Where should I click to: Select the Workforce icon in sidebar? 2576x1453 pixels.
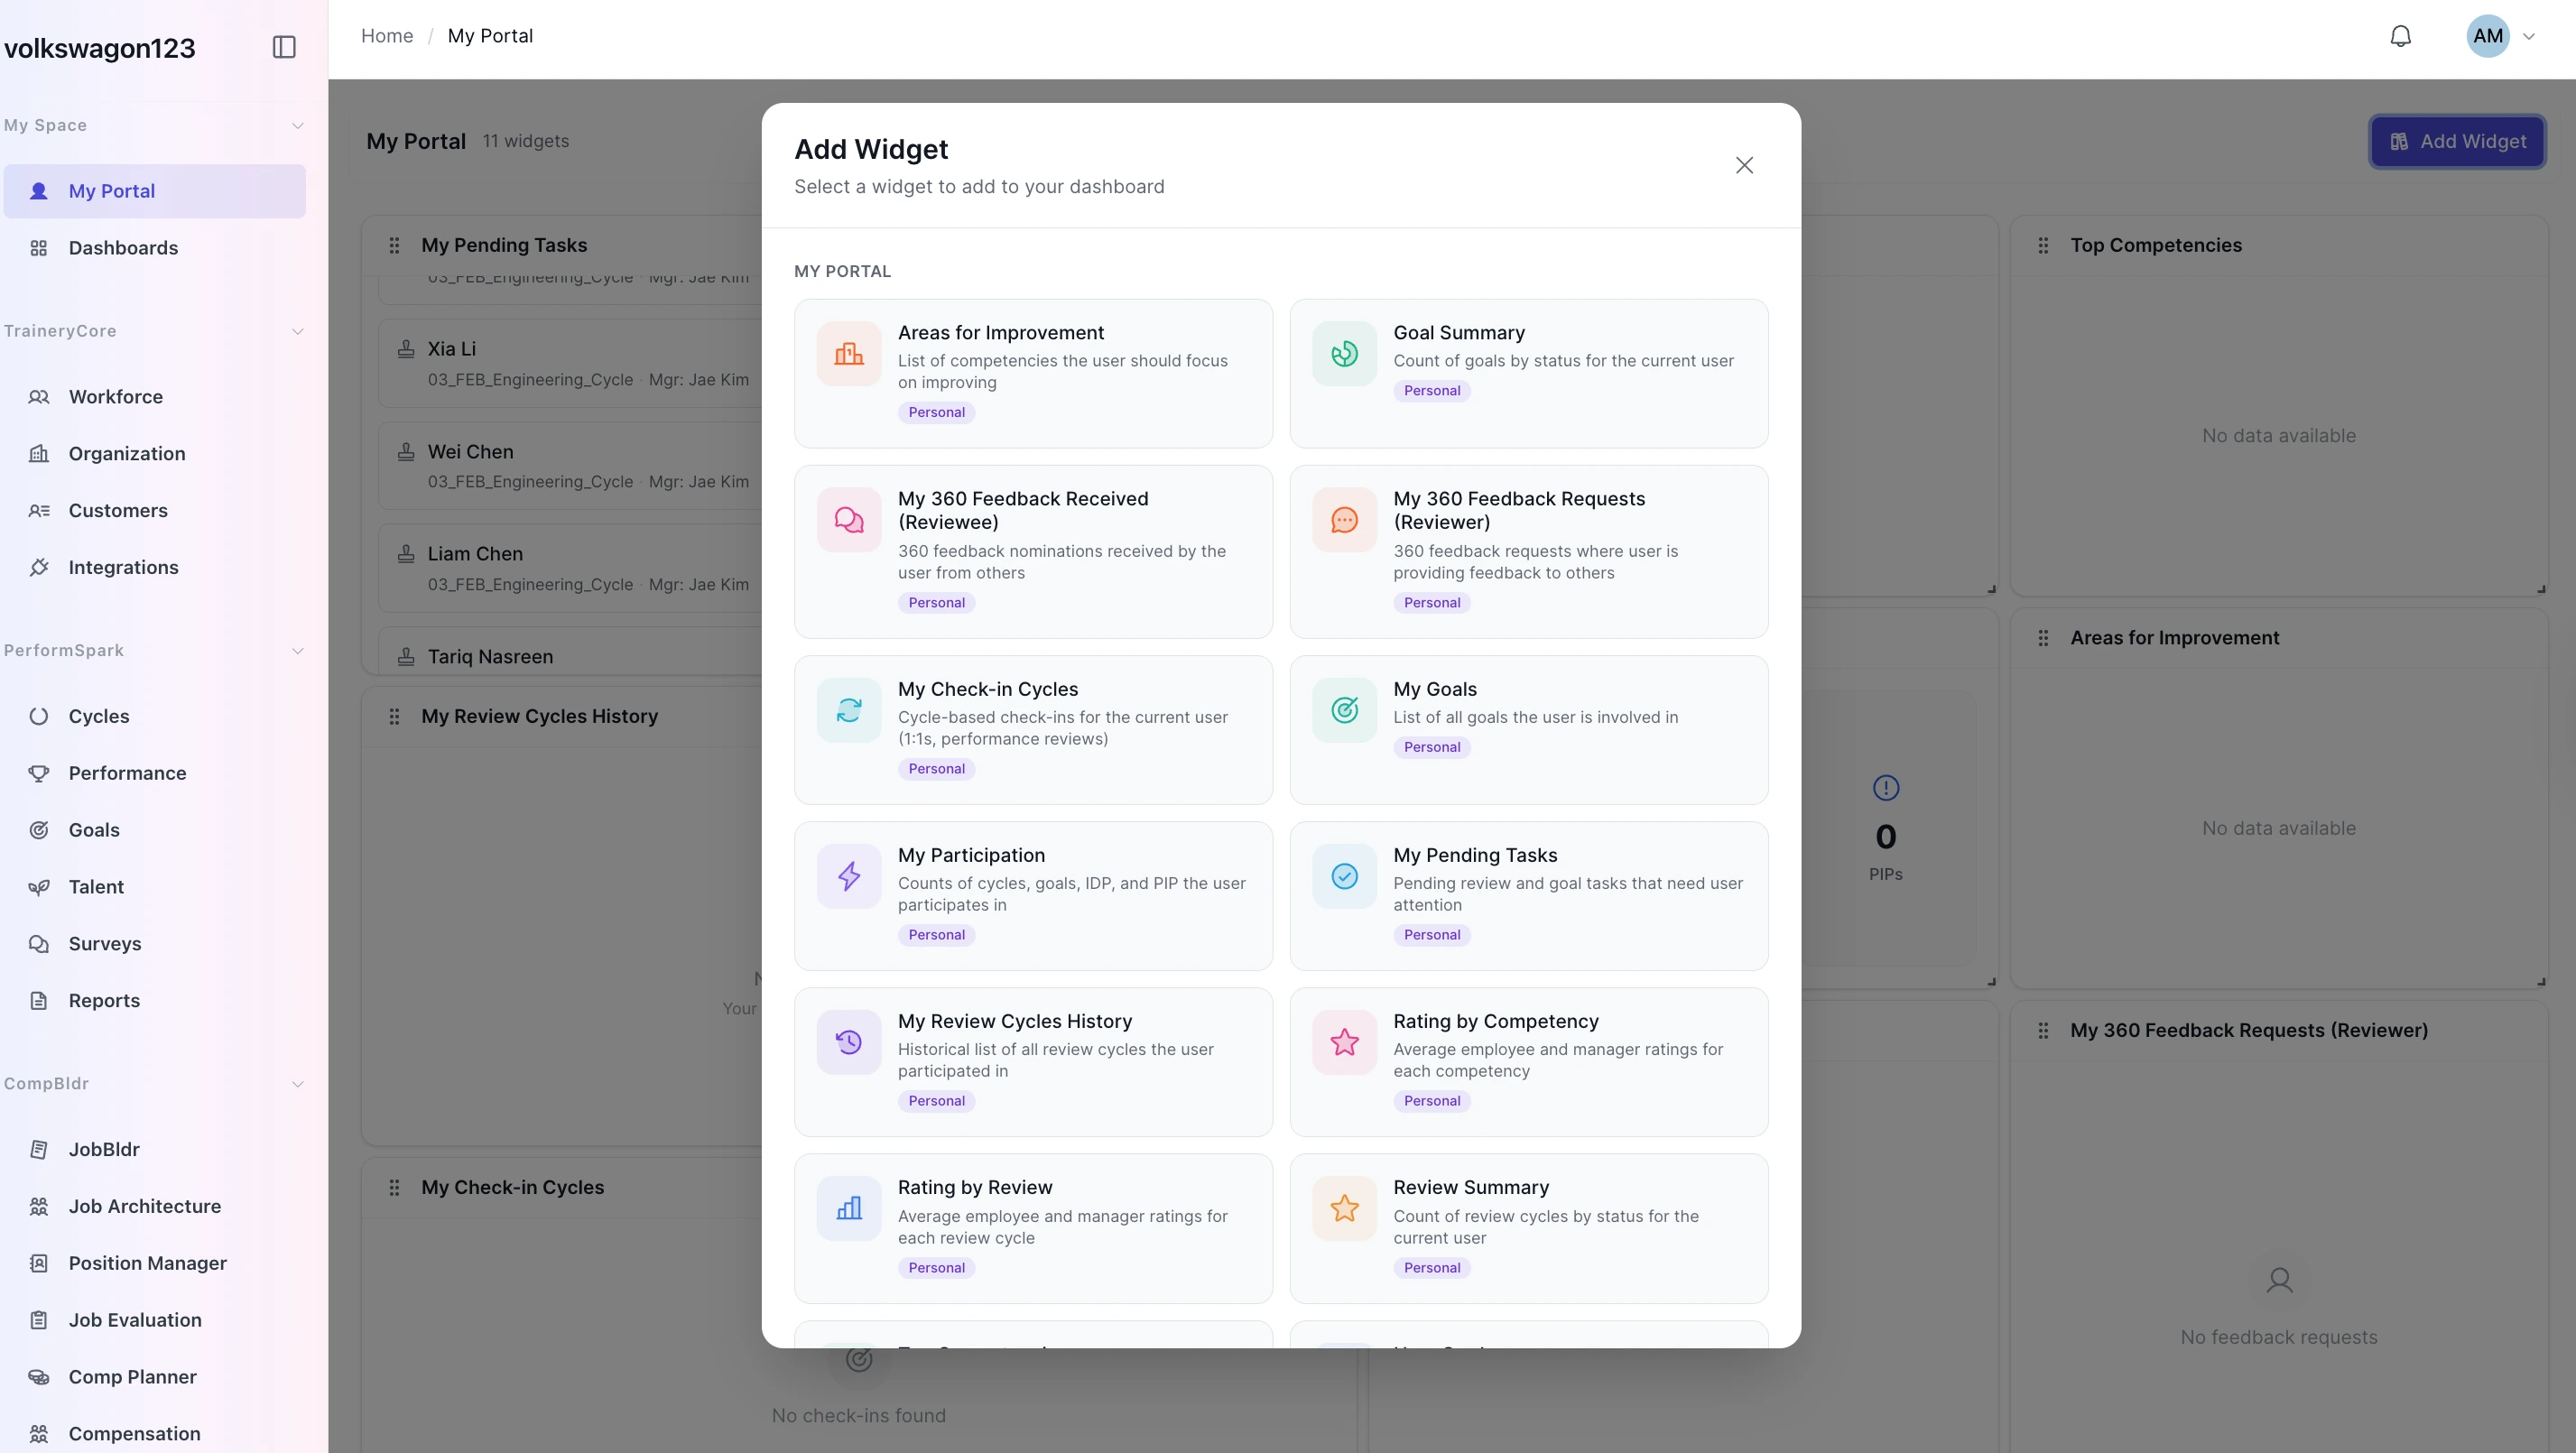tap(40, 396)
